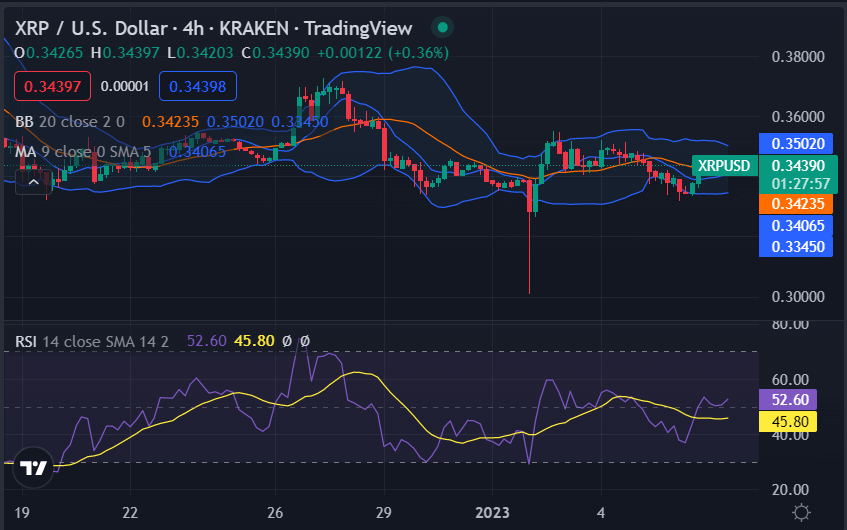
Task: Click the yellow RSI value 45.80 in legend
Action: pyautogui.click(x=254, y=341)
